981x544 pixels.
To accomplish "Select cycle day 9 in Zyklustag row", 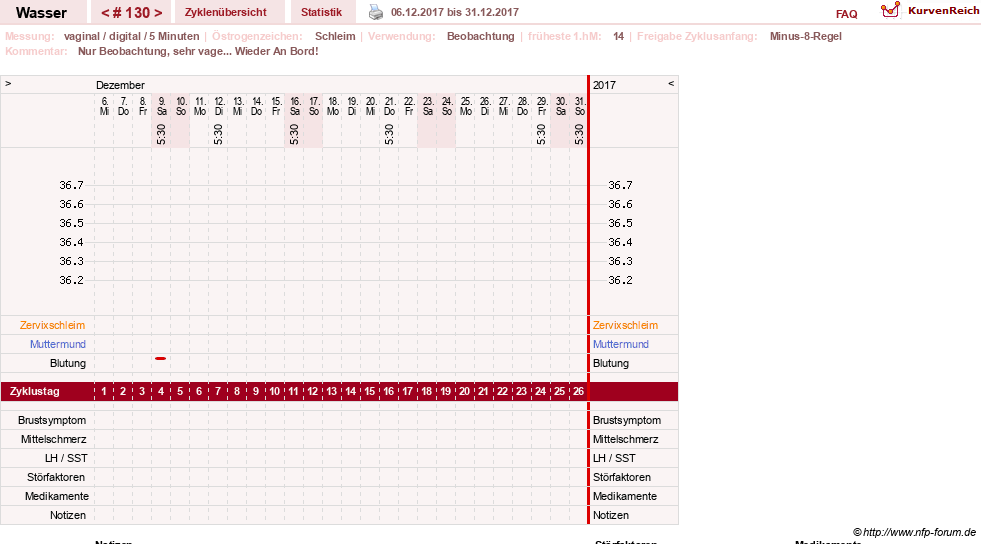I will pyautogui.click(x=255, y=391).
